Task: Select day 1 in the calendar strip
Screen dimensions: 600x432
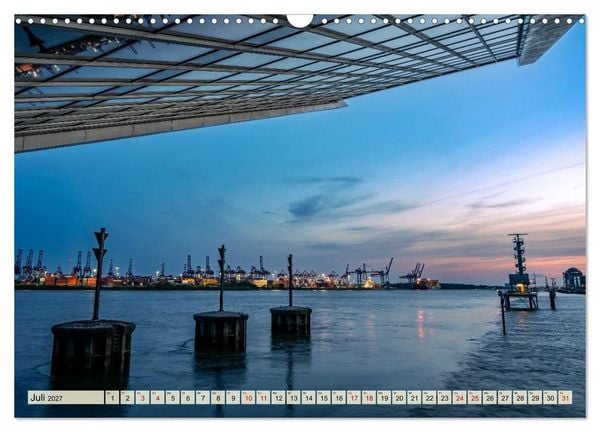Action: (112, 397)
